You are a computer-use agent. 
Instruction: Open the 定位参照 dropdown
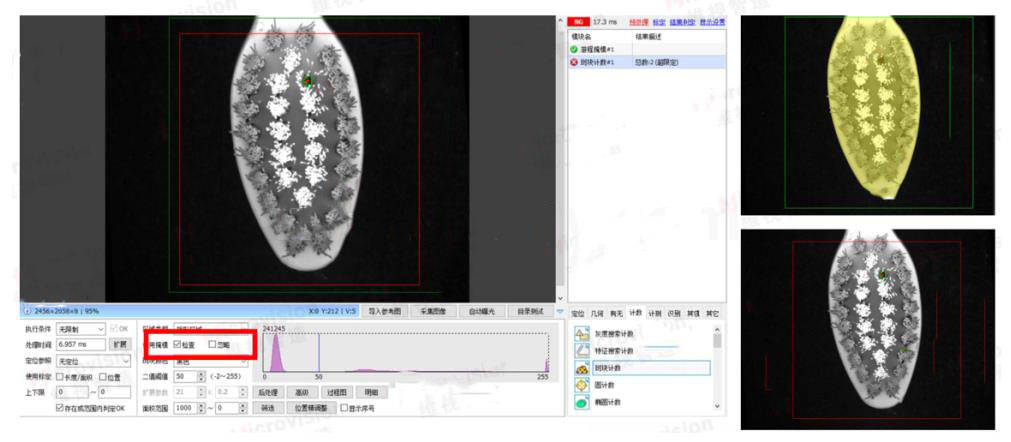(x=92, y=360)
